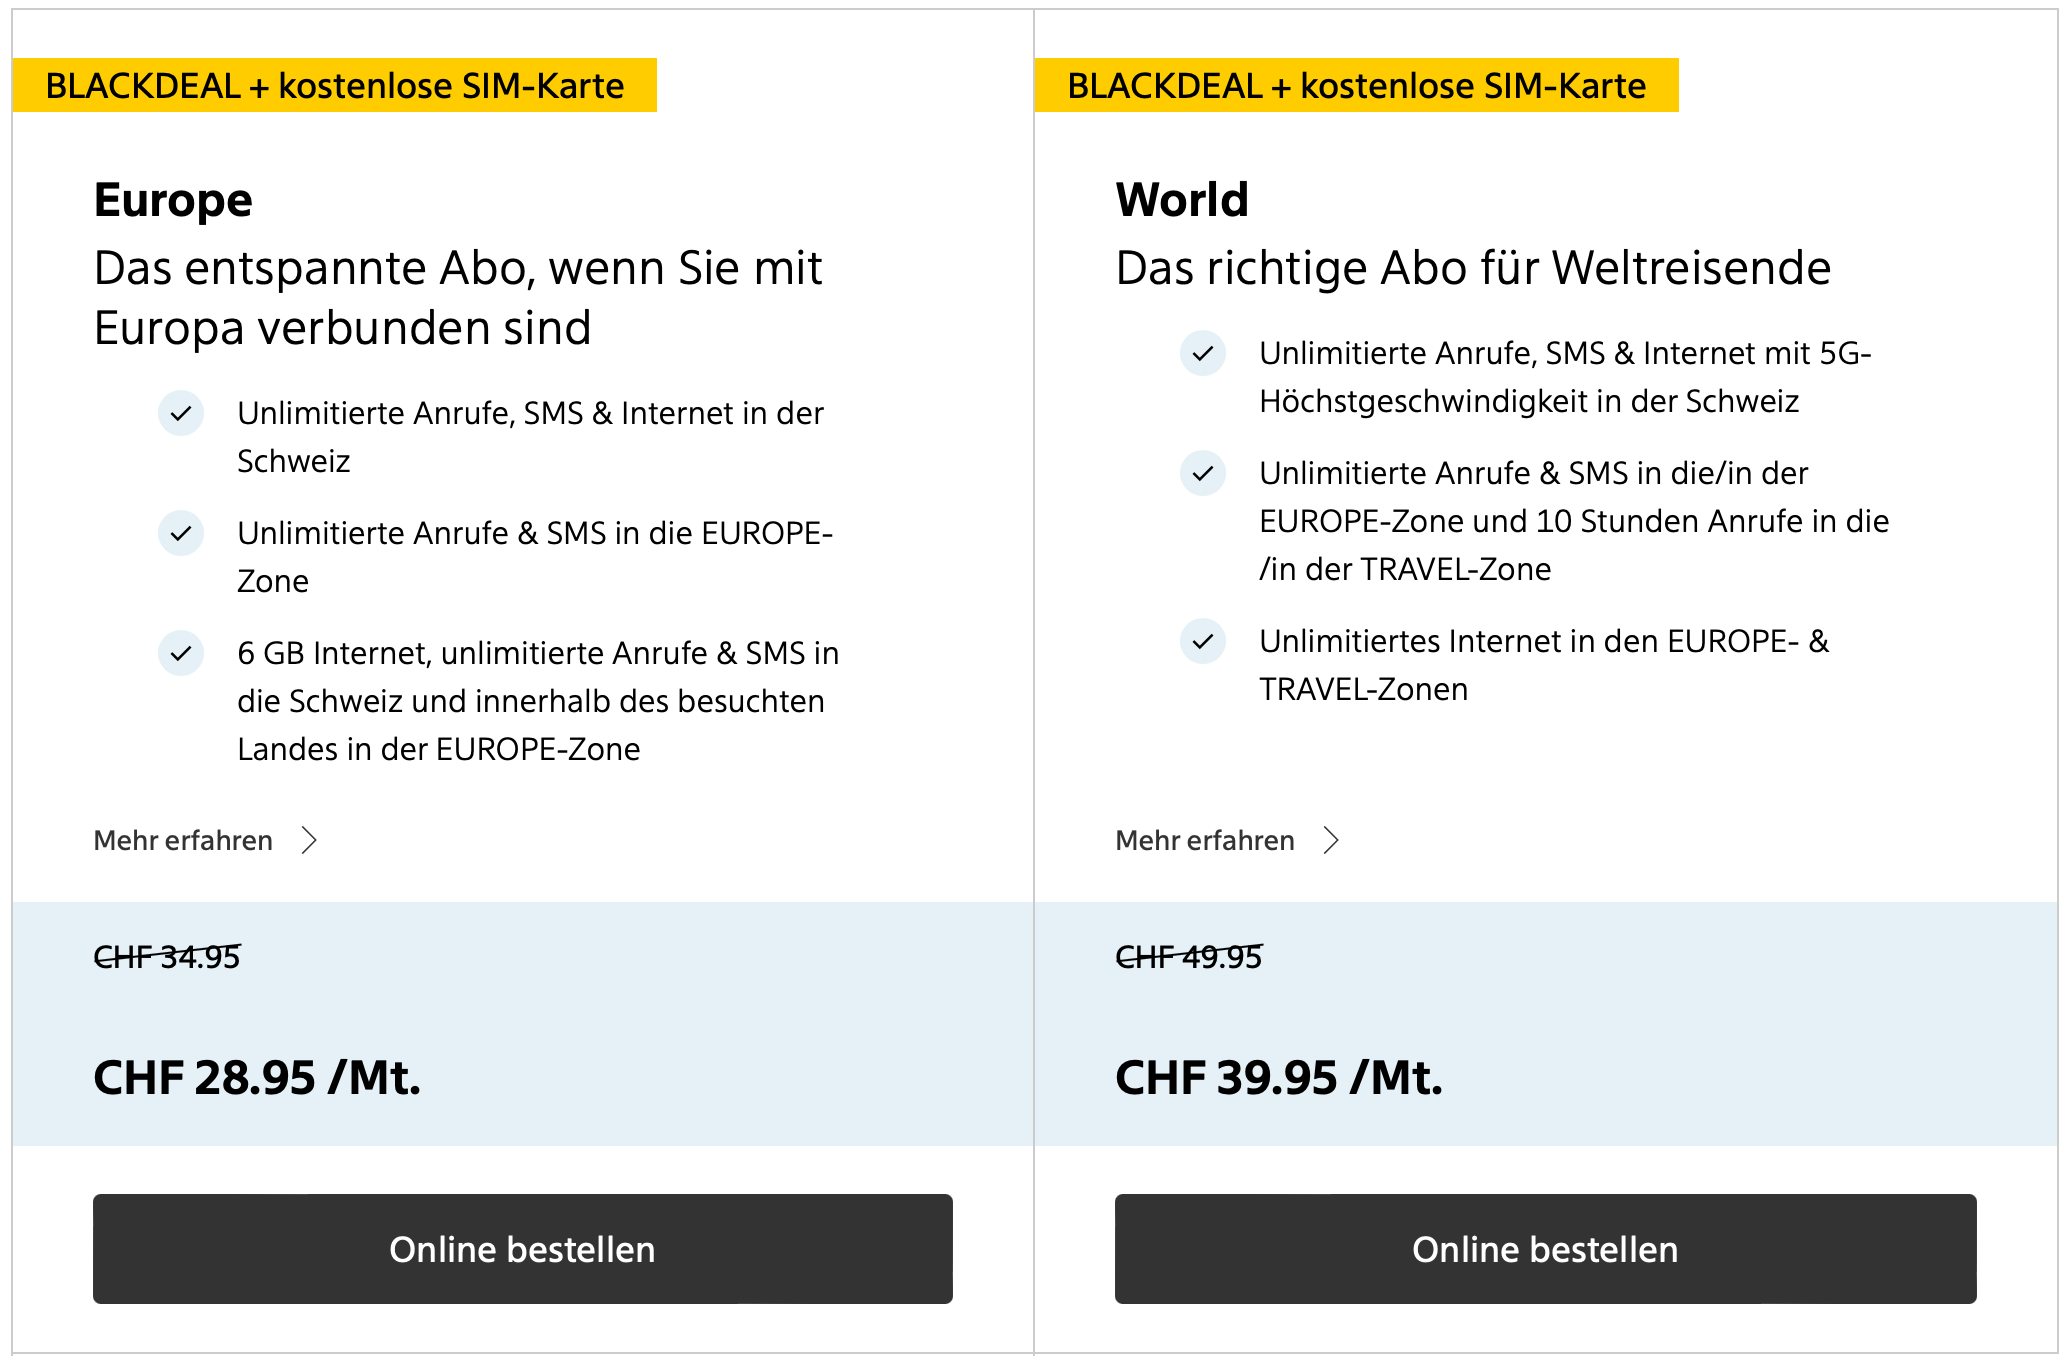Click the crossed-out CHF 34.95 price
This screenshot has height=1356, width=2068.
167,957
